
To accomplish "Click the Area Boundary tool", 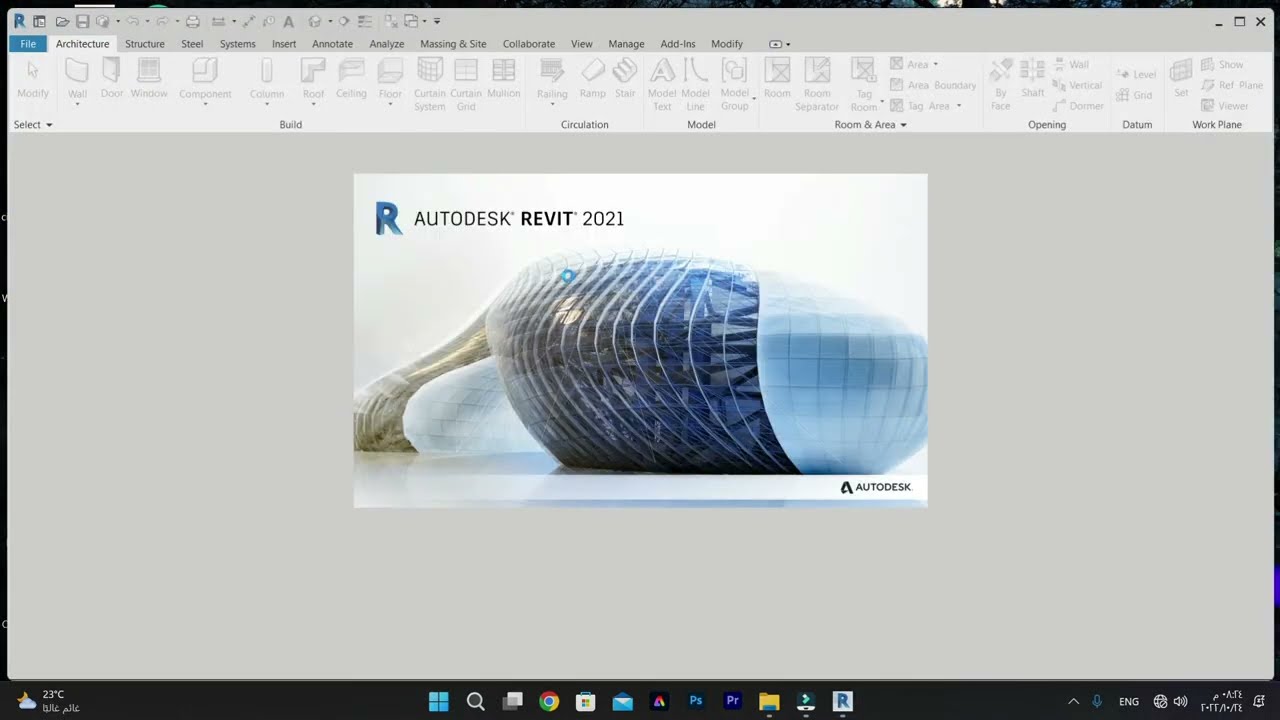I will click(x=933, y=85).
